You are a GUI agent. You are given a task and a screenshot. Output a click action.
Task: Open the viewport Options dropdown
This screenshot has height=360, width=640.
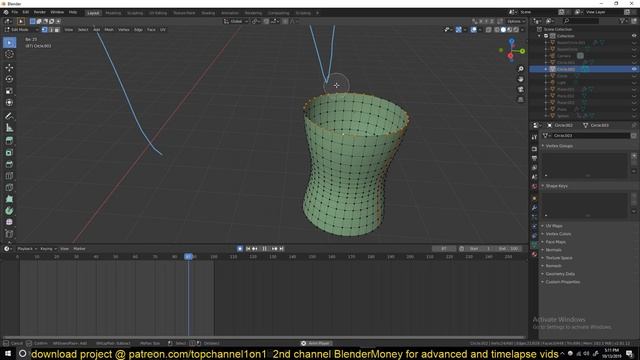coord(516,21)
